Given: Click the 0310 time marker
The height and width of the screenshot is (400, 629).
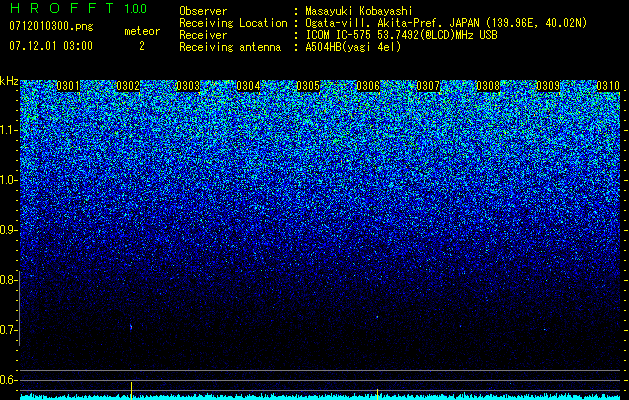Looking at the screenshot, I should 608,86.
